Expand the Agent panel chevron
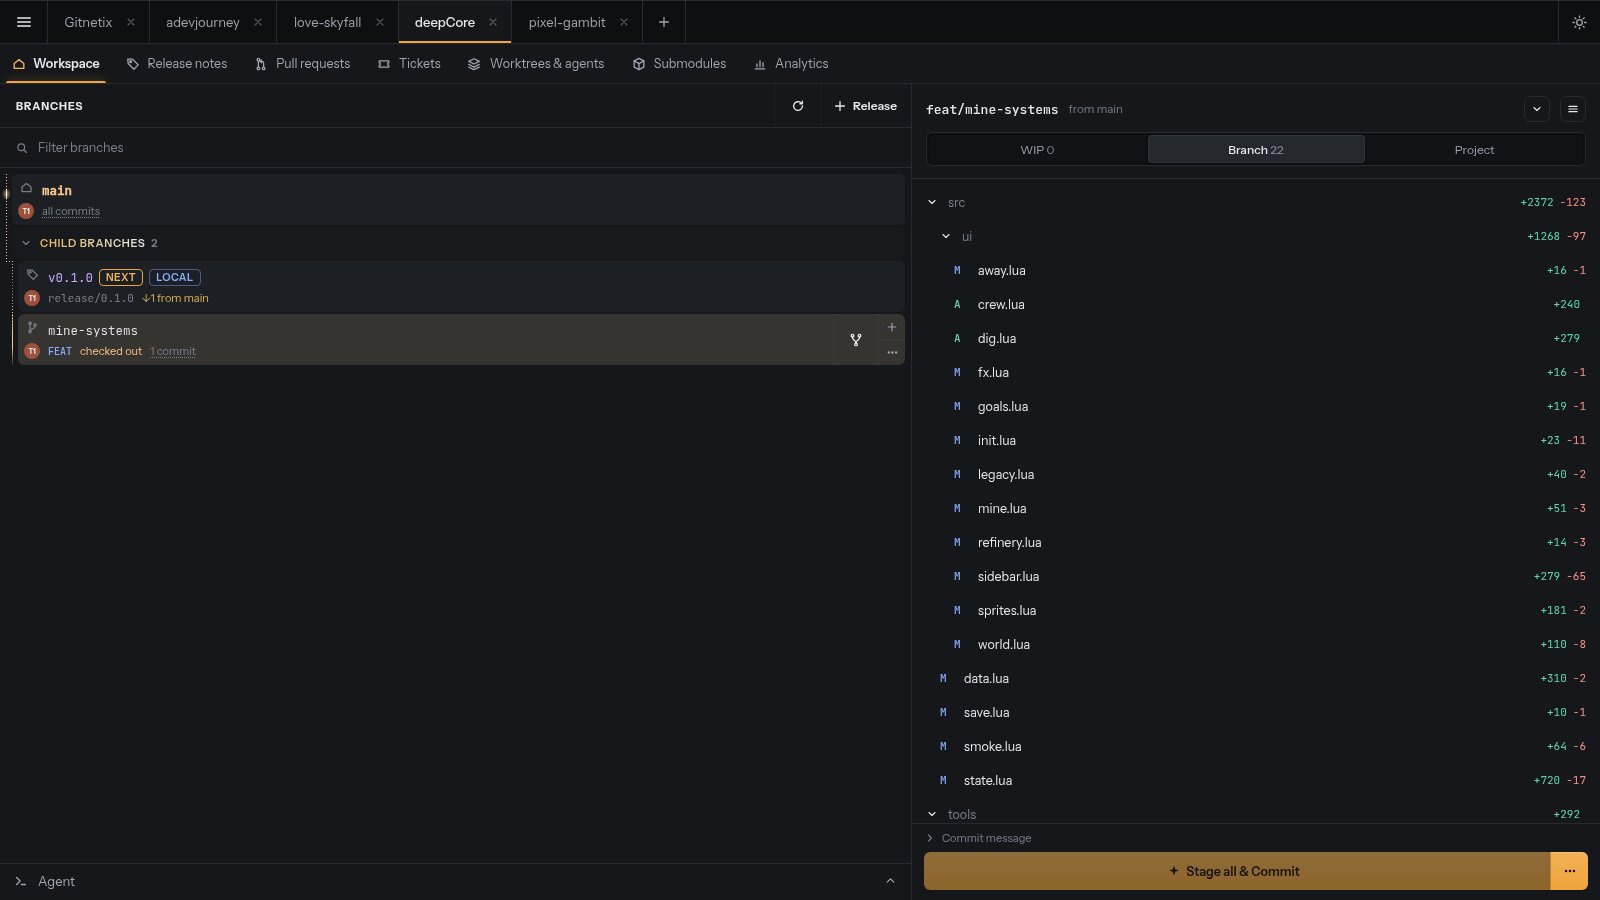The width and height of the screenshot is (1600, 900). (x=890, y=881)
